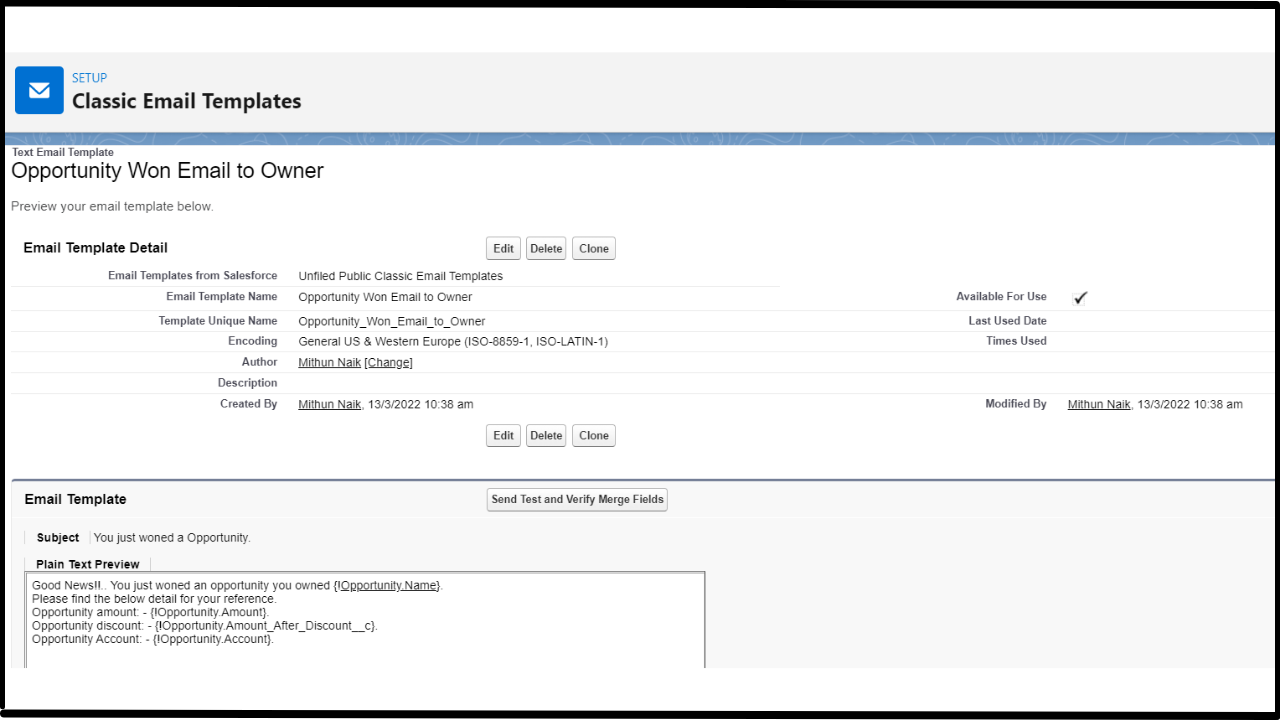1280x720 pixels.
Task: Click the 'Opportunity amount' line in preview
Action: [x=150, y=612]
